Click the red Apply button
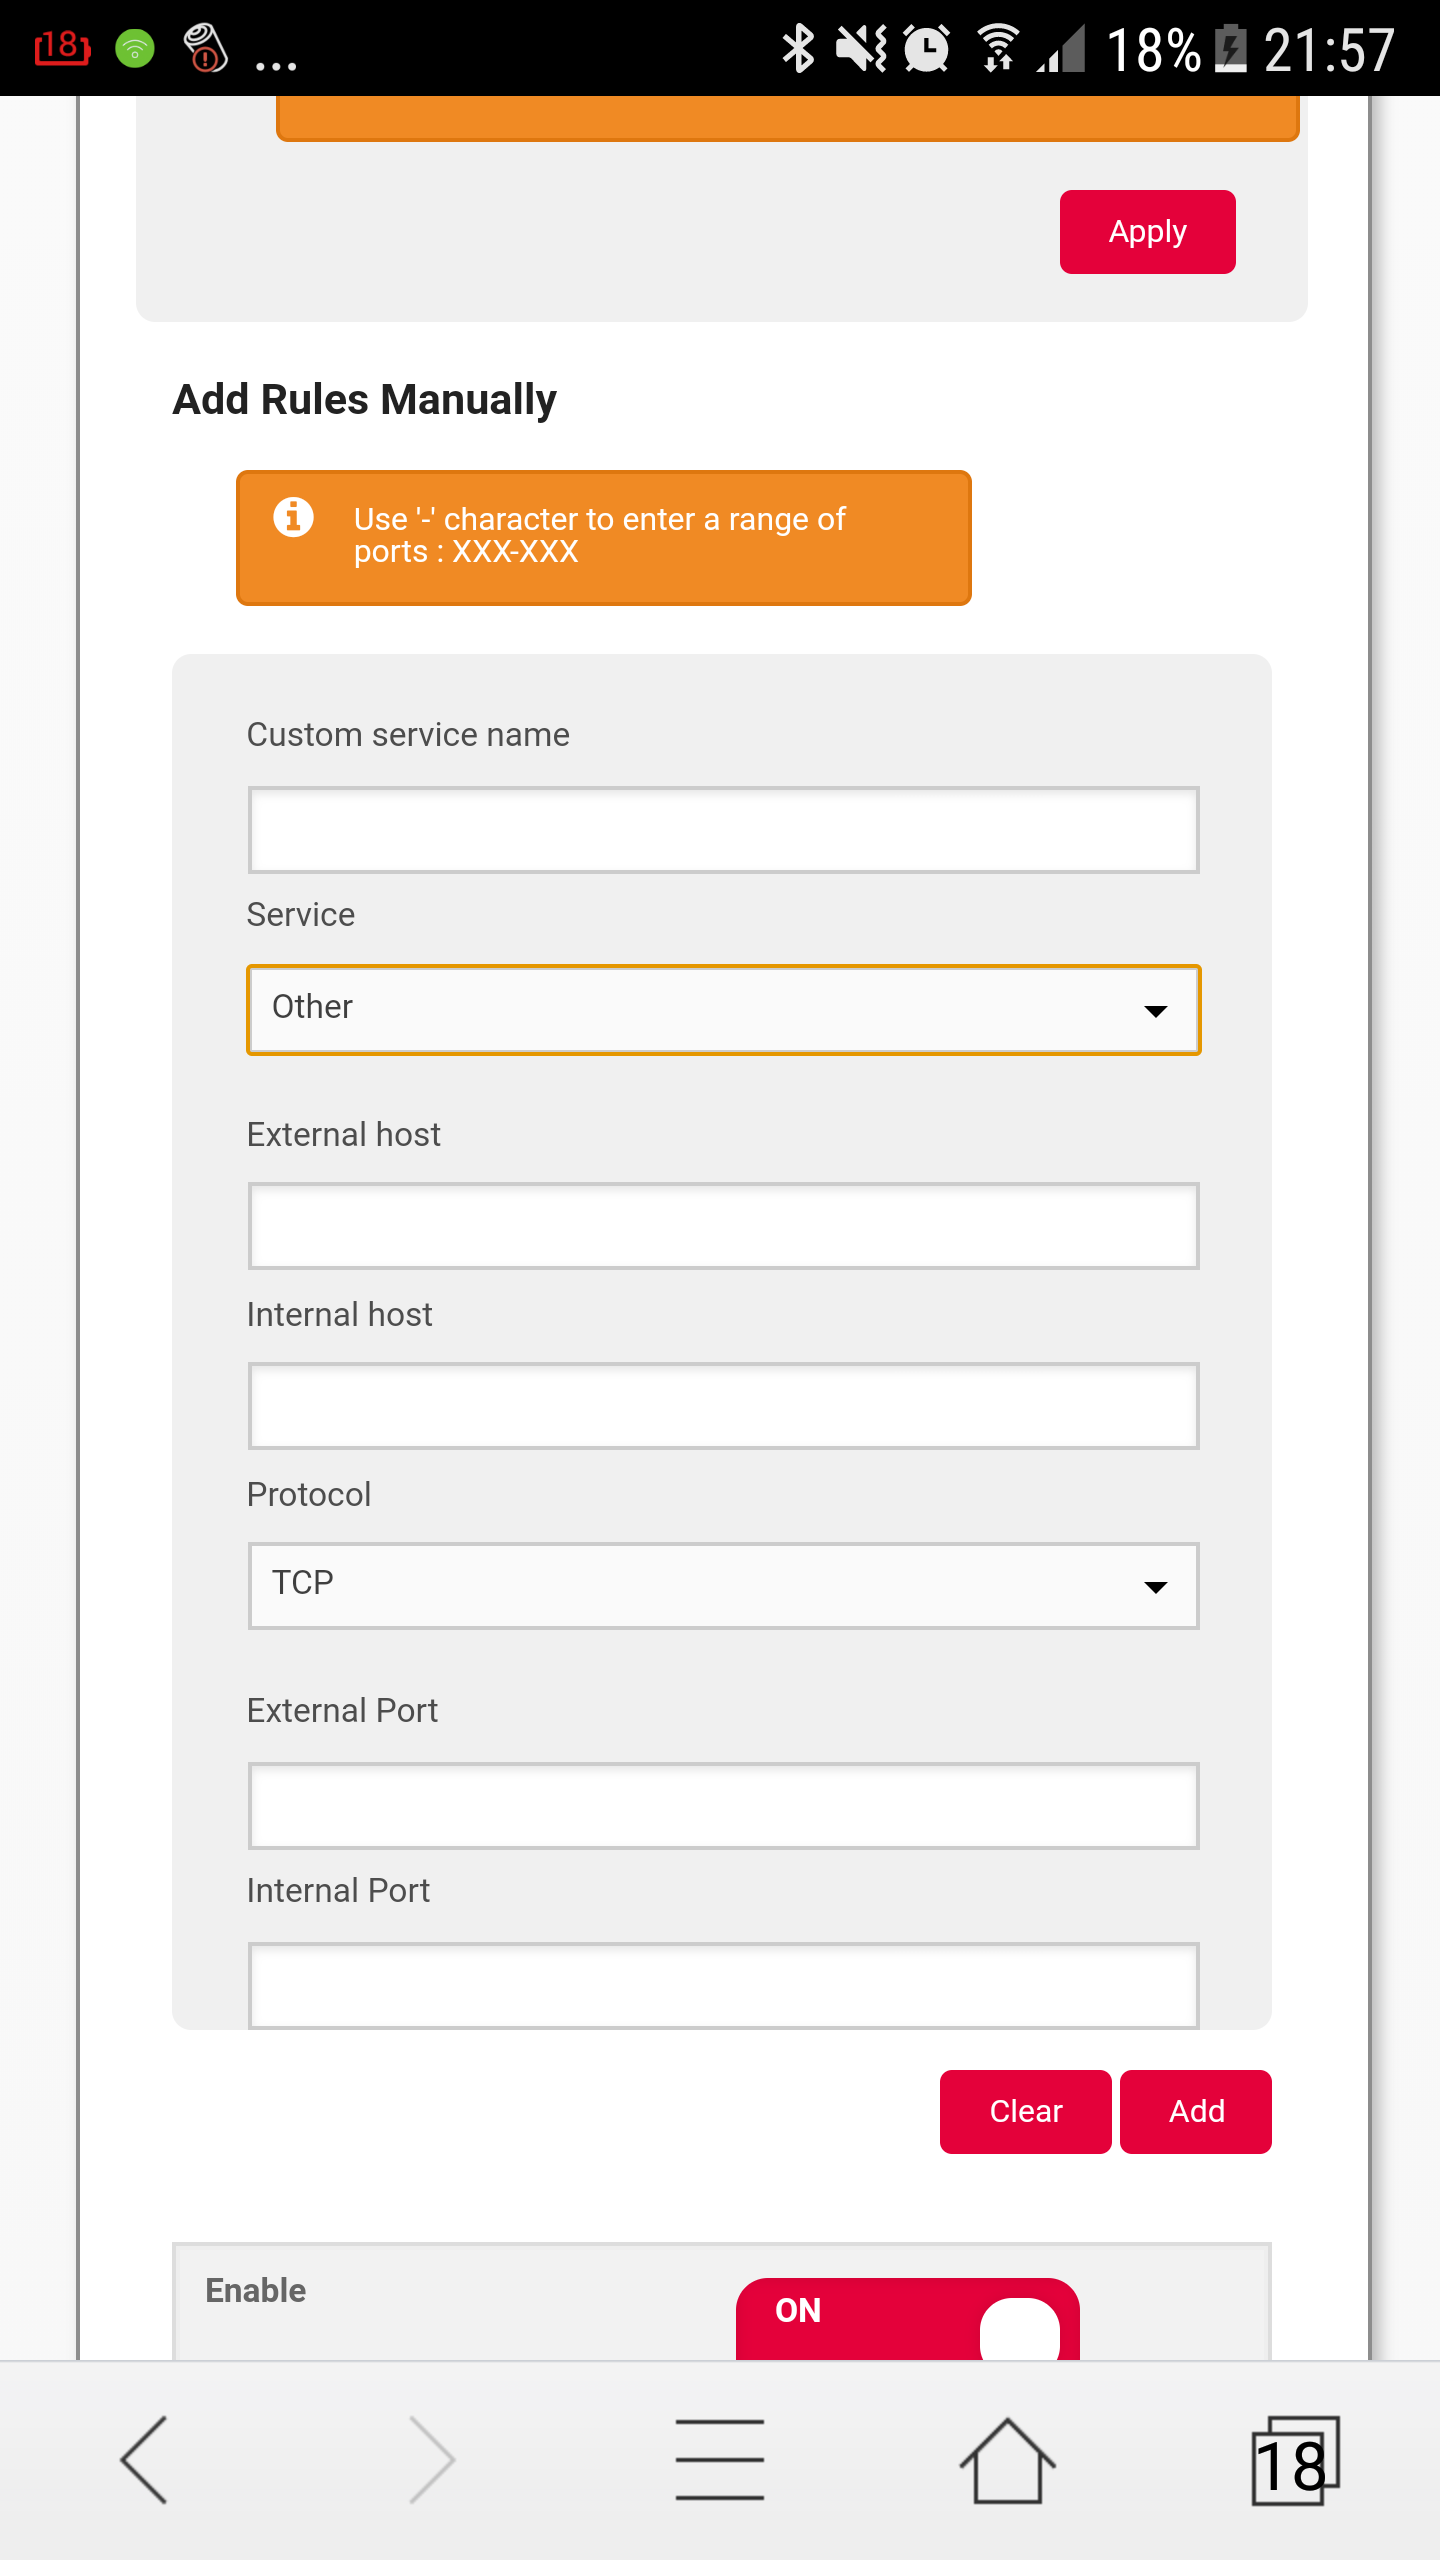Screen dimensions: 1440x2560 pos(1148,232)
